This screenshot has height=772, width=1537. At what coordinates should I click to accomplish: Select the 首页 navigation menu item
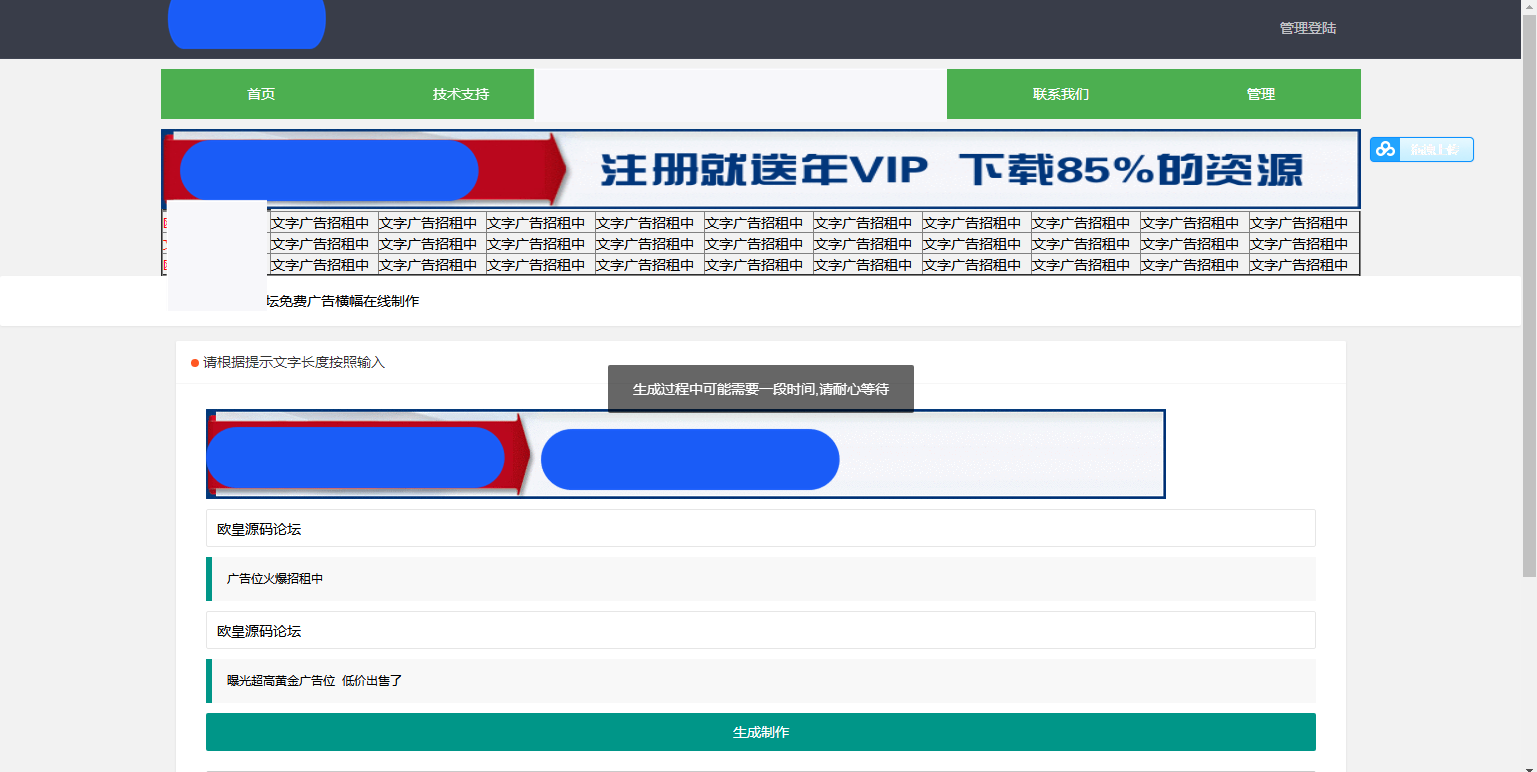click(261, 93)
